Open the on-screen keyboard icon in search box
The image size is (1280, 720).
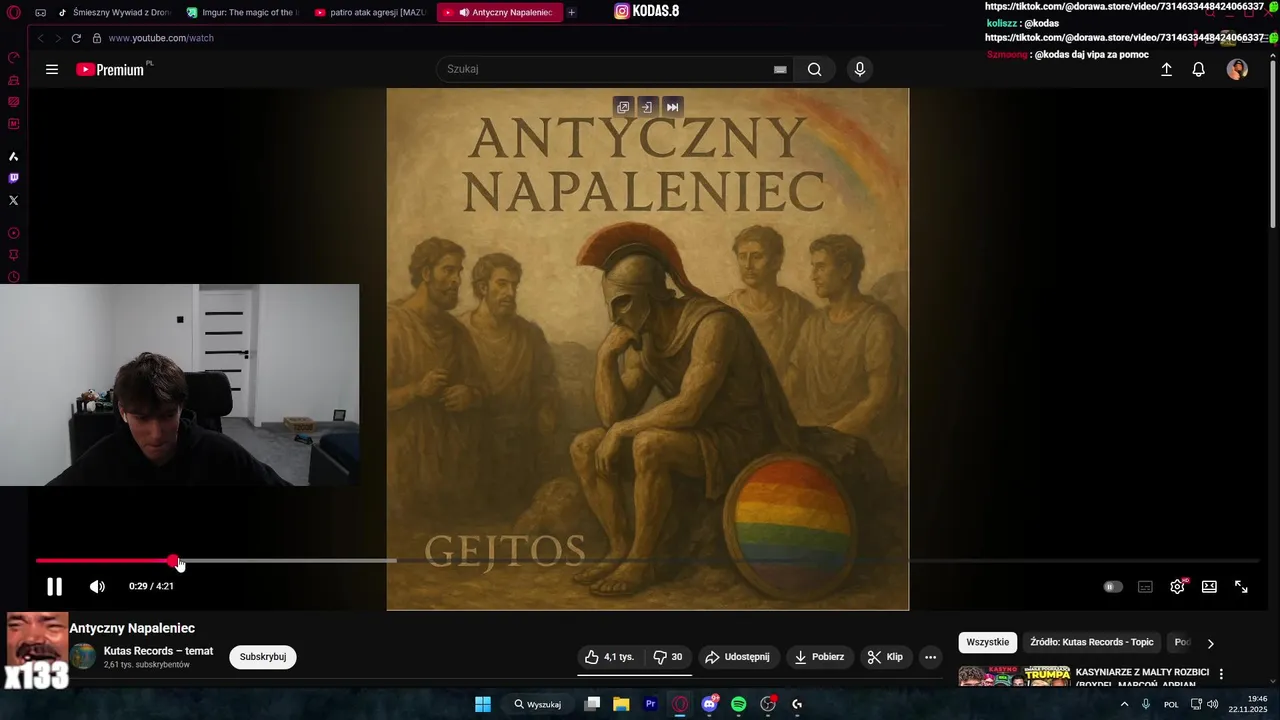780,69
